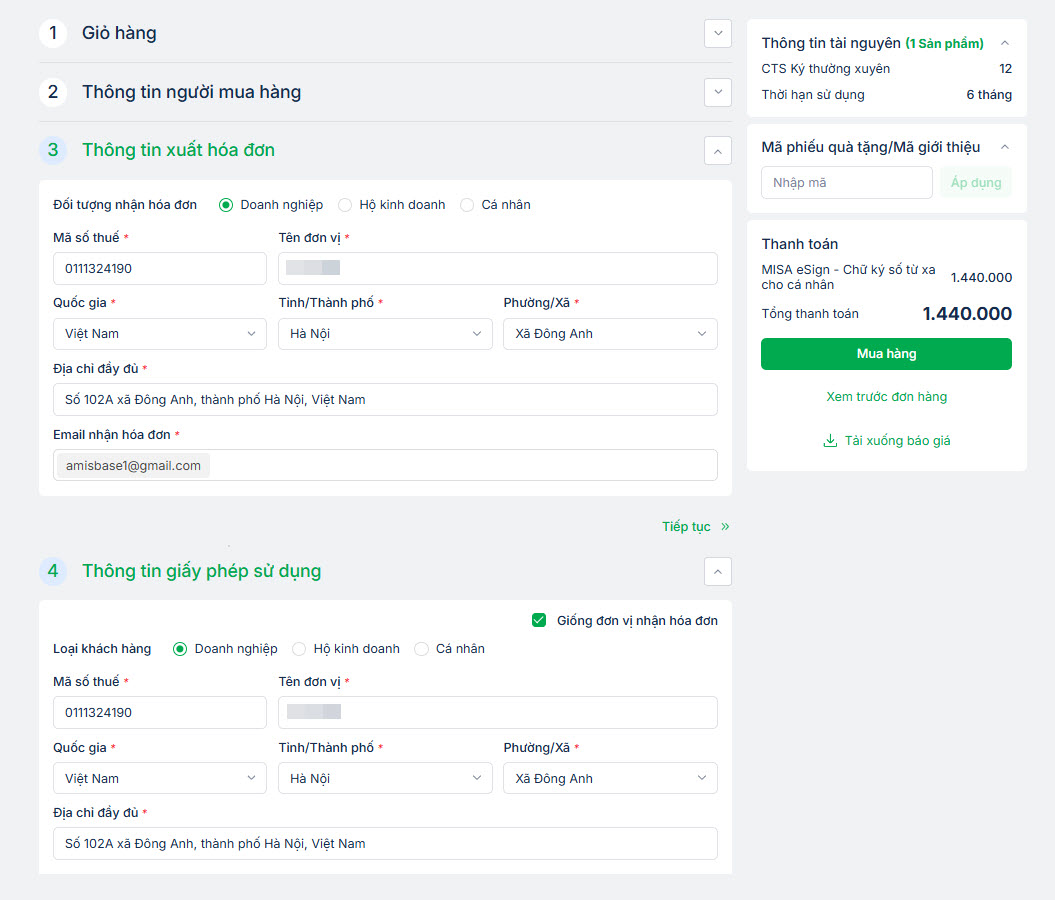This screenshot has width=1055, height=900.
Task: Choose Cá nhân as Loại khách hàng
Action: (421, 649)
